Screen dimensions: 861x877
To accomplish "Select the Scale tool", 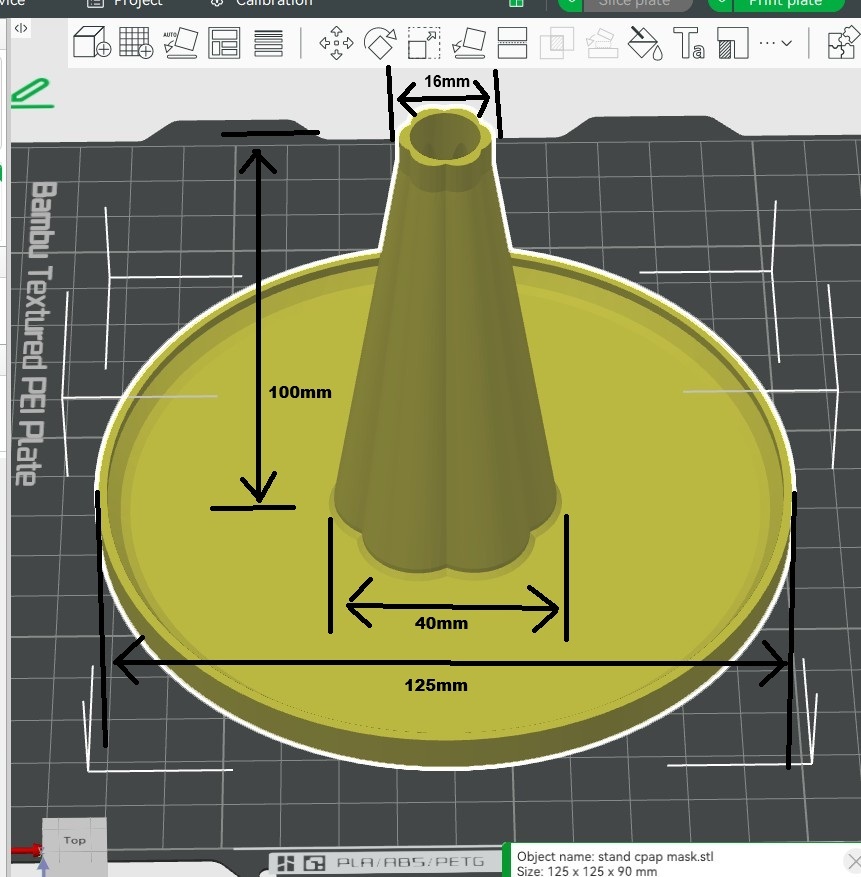I will [424, 43].
